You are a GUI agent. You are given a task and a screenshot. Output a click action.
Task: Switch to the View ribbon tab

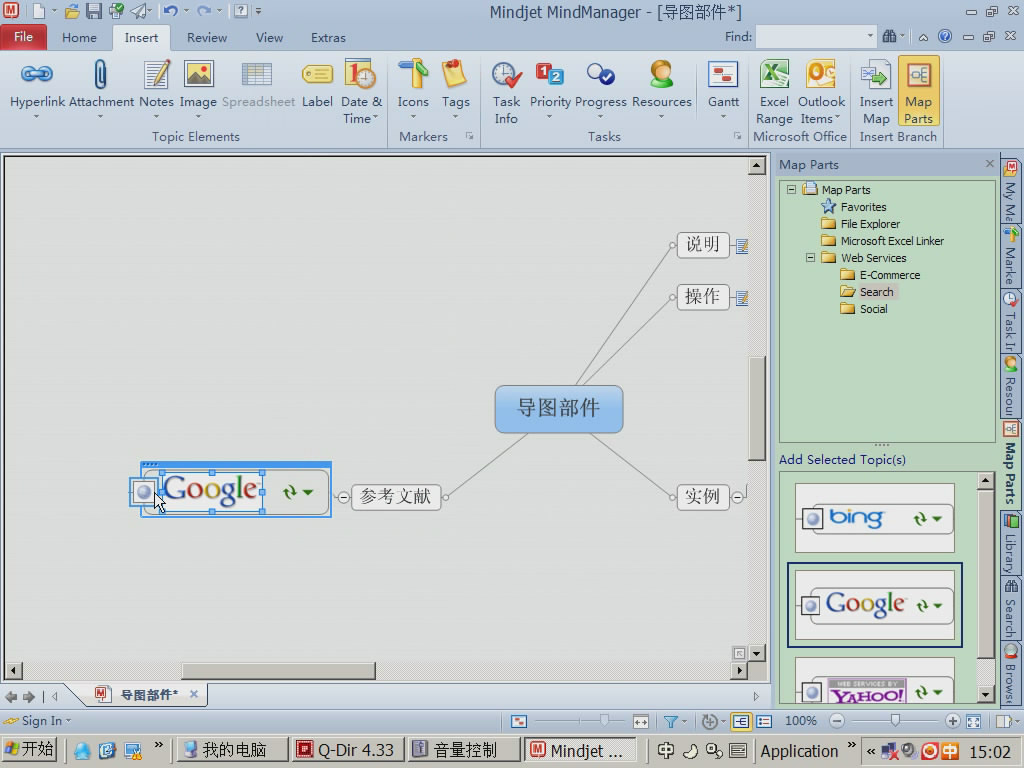pos(269,37)
